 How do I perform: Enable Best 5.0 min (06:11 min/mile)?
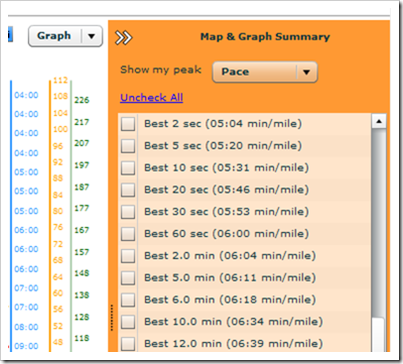coord(128,278)
